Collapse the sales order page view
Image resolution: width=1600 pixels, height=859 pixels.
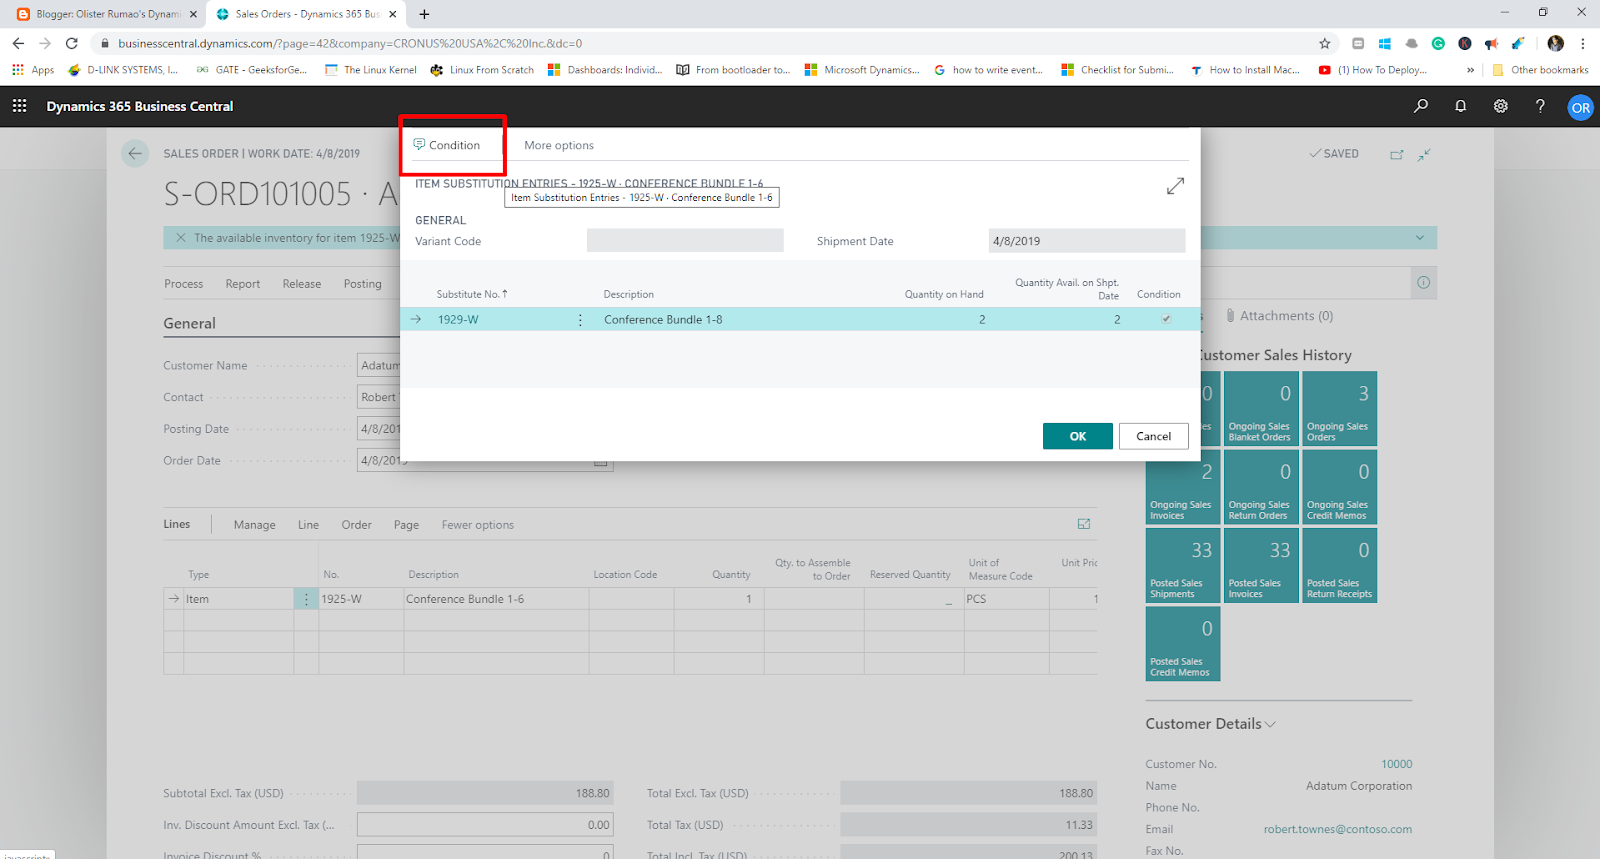(1424, 154)
